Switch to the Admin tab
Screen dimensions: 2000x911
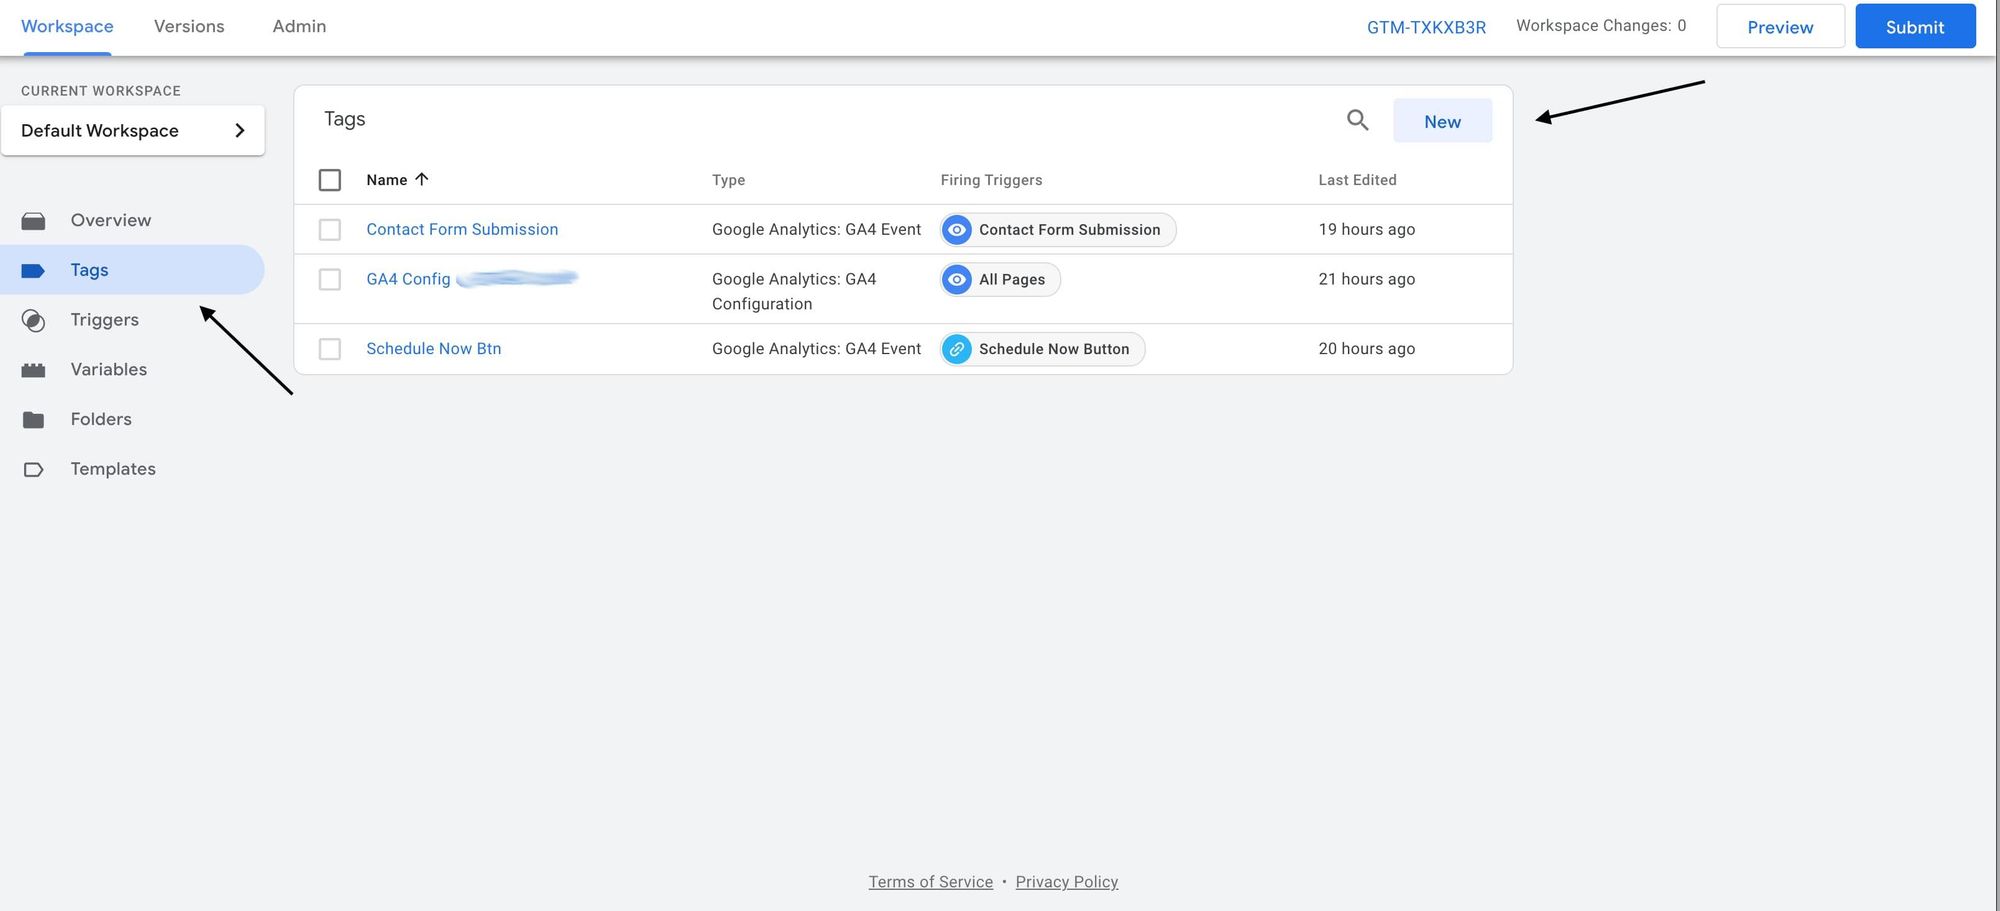[x=299, y=27]
